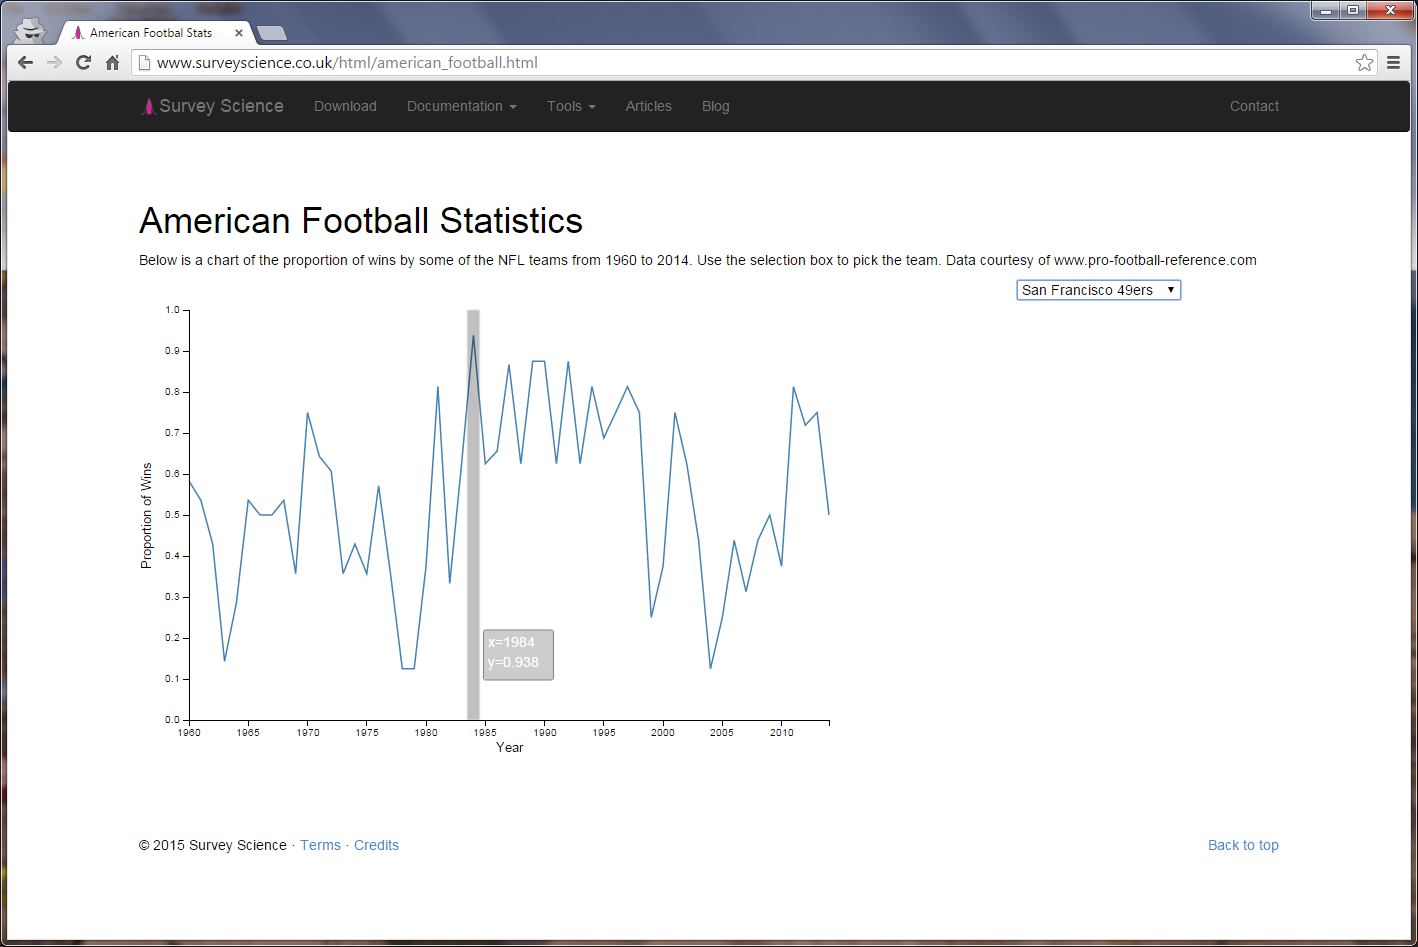Open the browser menu via hamburger icon
Screen dimensions: 1418x947
click(x=1394, y=62)
